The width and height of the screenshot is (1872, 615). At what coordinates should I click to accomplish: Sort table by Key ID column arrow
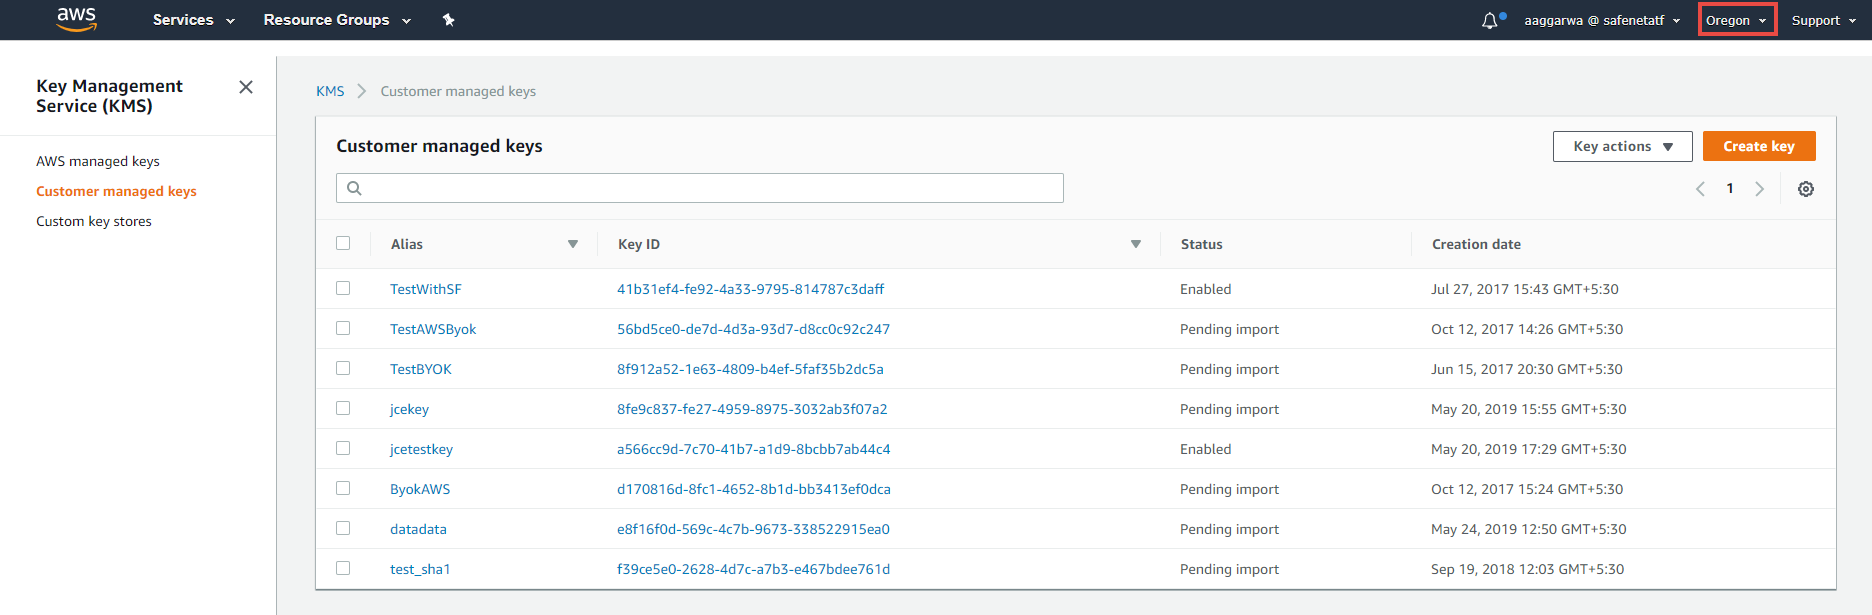pyautogui.click(x=1136, y=244)
